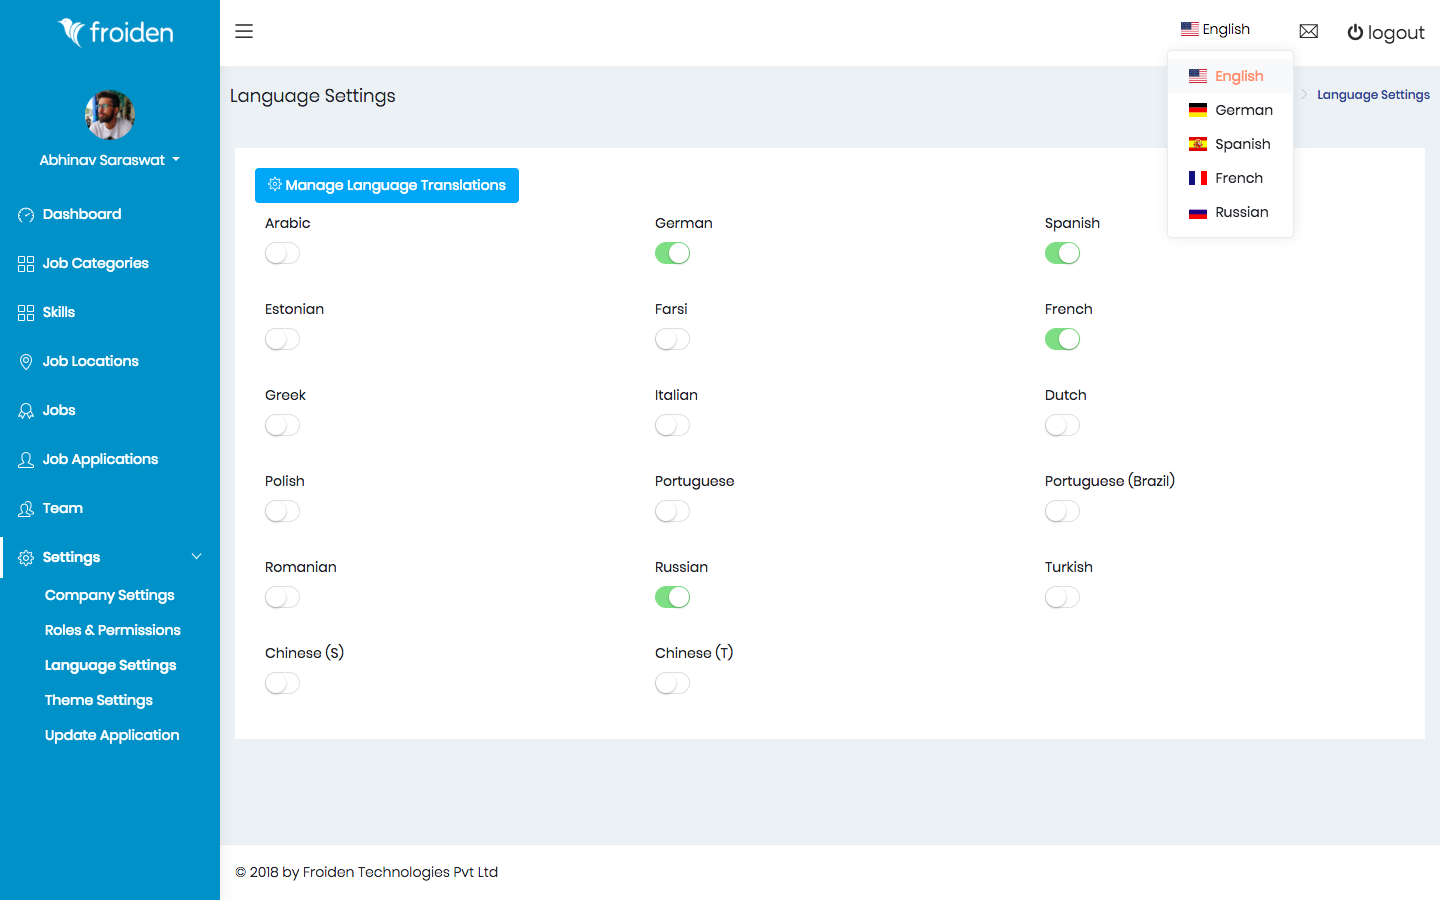Image resolution: width=1440 pixels, height=900 pixels.
Task: Click the Job Locations pin icon
Action: tap(26, 362)
